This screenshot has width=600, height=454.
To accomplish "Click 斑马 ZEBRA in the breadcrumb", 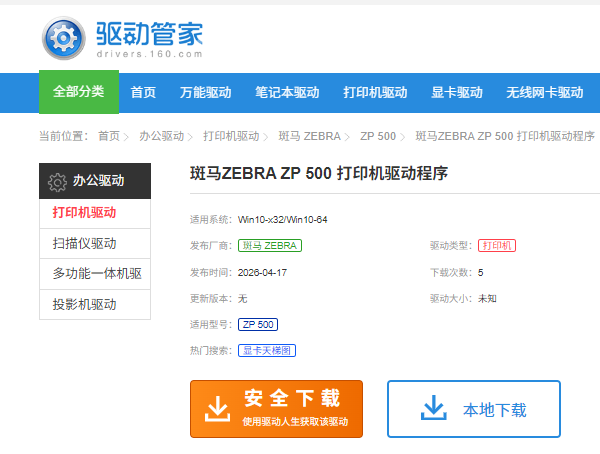I will 310,136.
